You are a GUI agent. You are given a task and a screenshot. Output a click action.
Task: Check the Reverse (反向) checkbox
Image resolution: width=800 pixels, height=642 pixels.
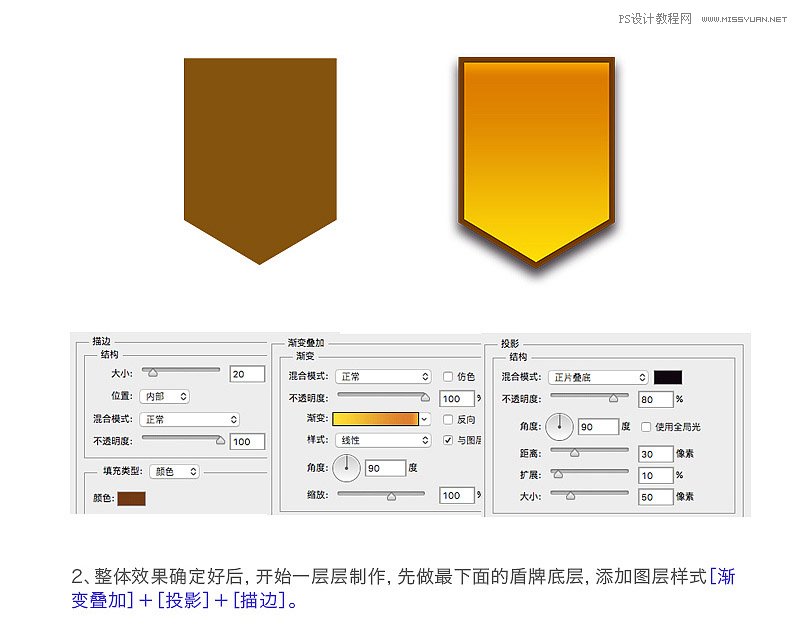point(448,419)
